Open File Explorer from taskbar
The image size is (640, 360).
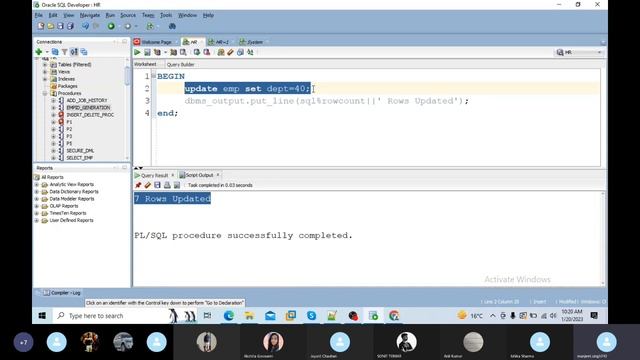pos(249,316)
